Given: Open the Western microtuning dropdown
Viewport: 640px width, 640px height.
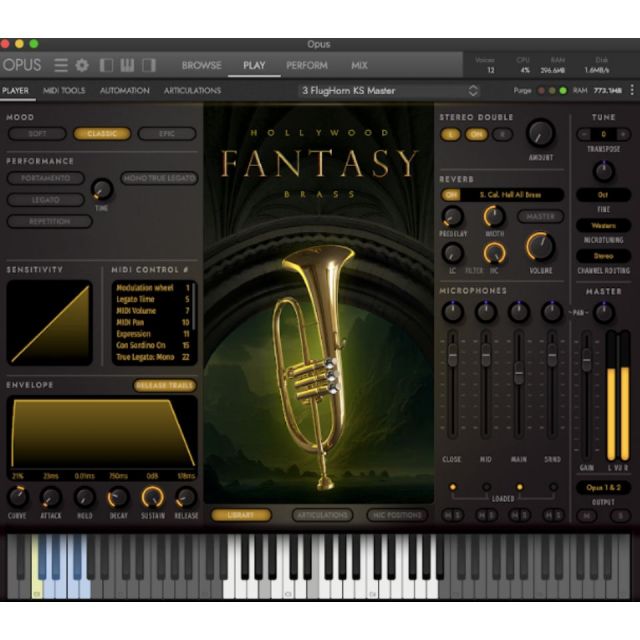Looking at the screenshot, I should (603, 225).
